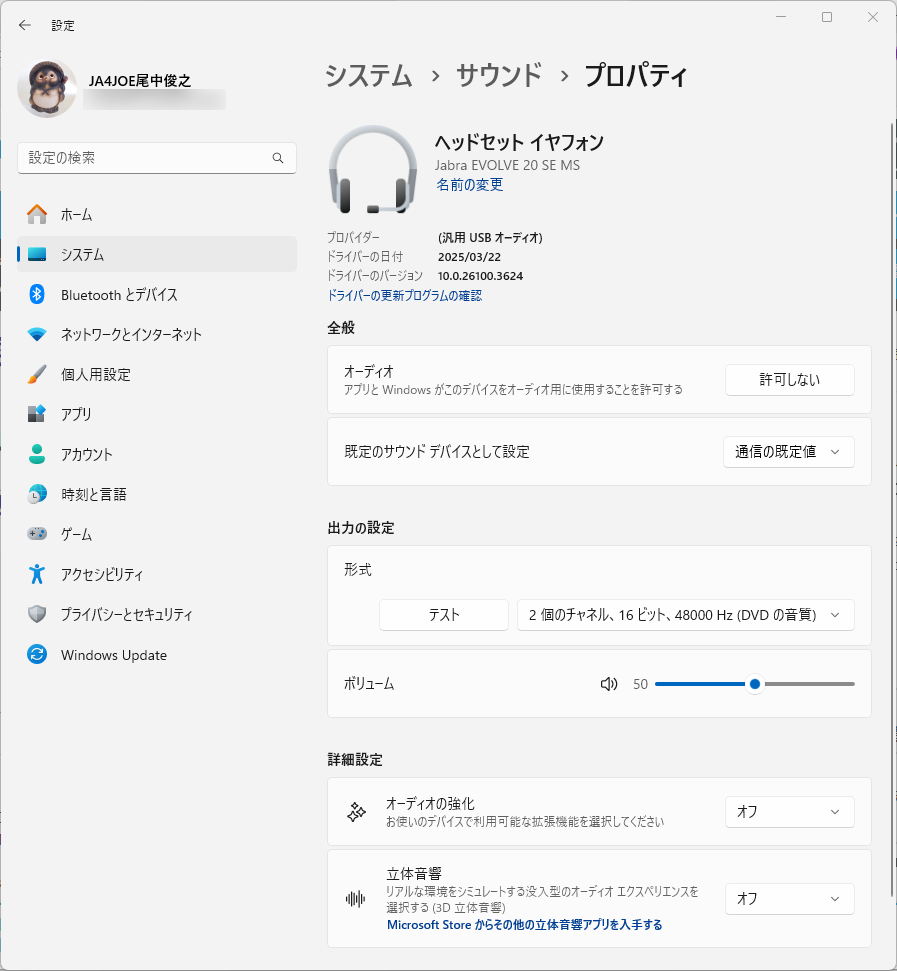Open the audio format dropdown (48000 Hz)
Screen dimensions: 897x971
pos(685,615)
